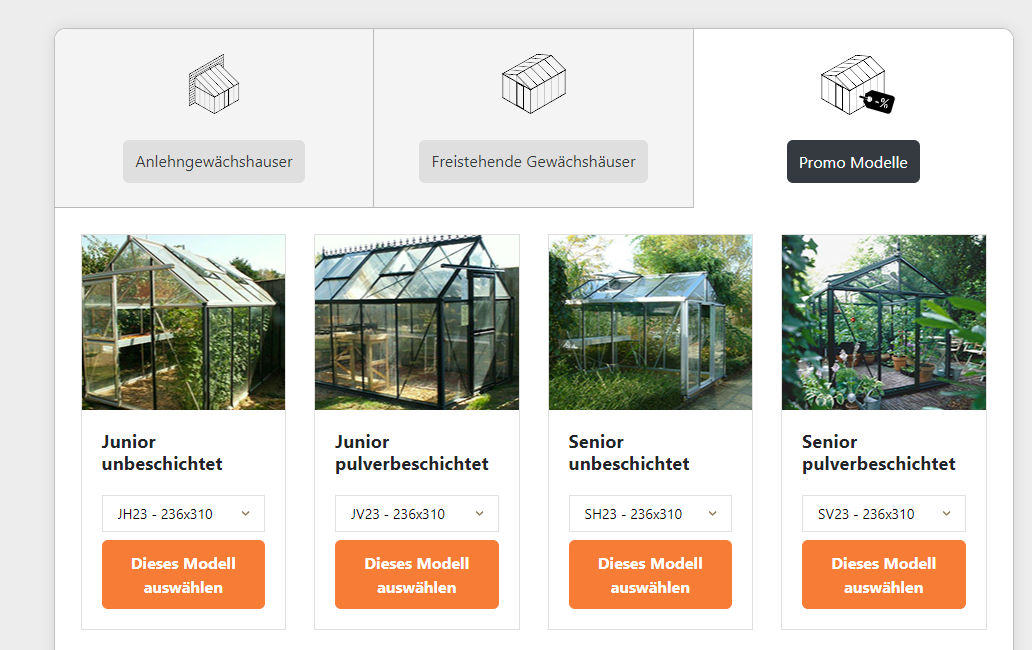
Task: Open the Anlehngewächshauser tab
Action: (214, 161)
